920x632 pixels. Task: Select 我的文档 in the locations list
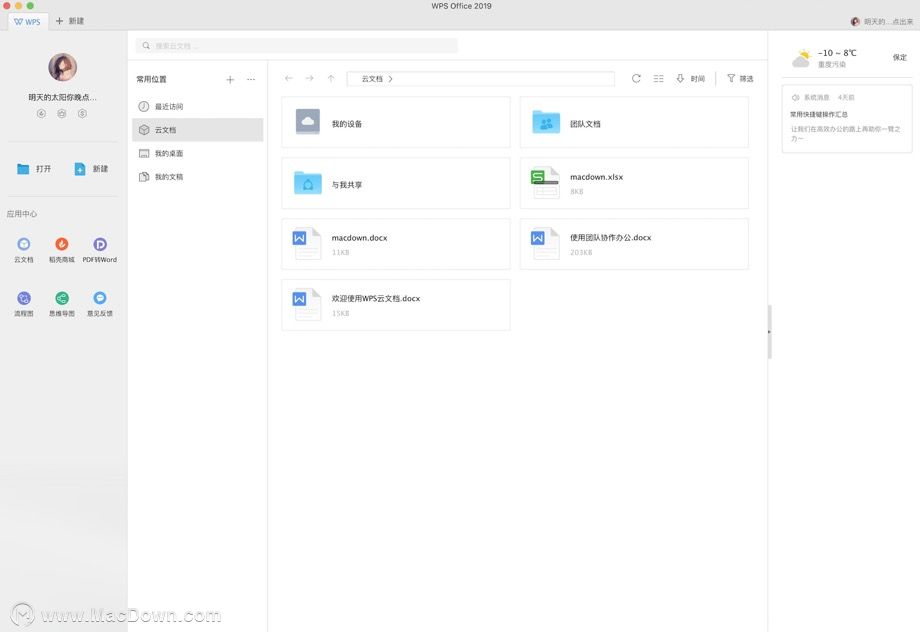point(198,177)
